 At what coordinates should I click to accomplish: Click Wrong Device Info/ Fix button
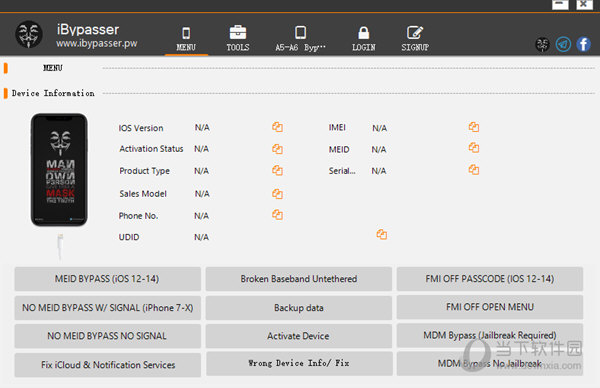point(299,364)
